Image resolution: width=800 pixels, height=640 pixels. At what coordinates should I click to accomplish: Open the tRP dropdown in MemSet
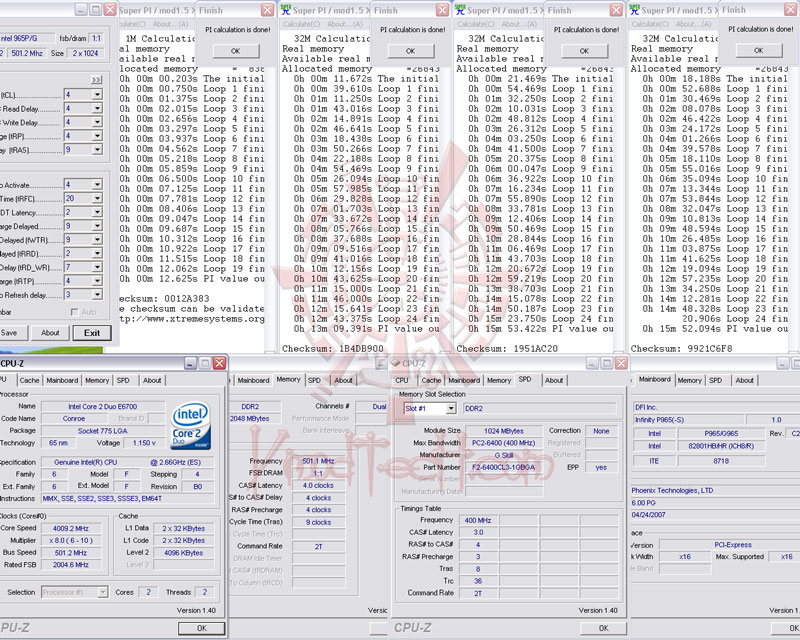click(97, 136)
